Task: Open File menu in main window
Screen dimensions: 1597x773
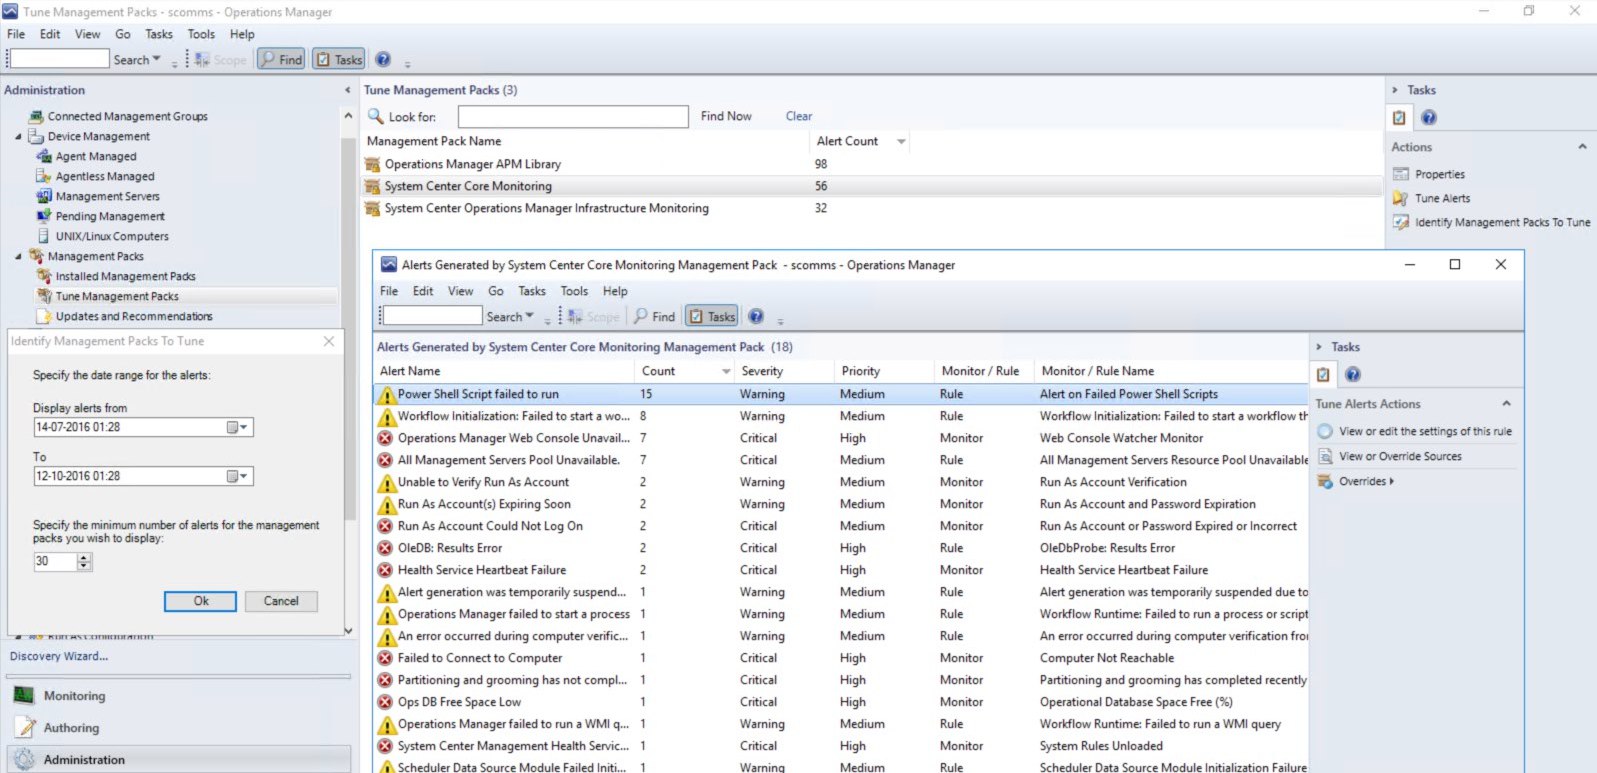Action: (x=16, y=34)
